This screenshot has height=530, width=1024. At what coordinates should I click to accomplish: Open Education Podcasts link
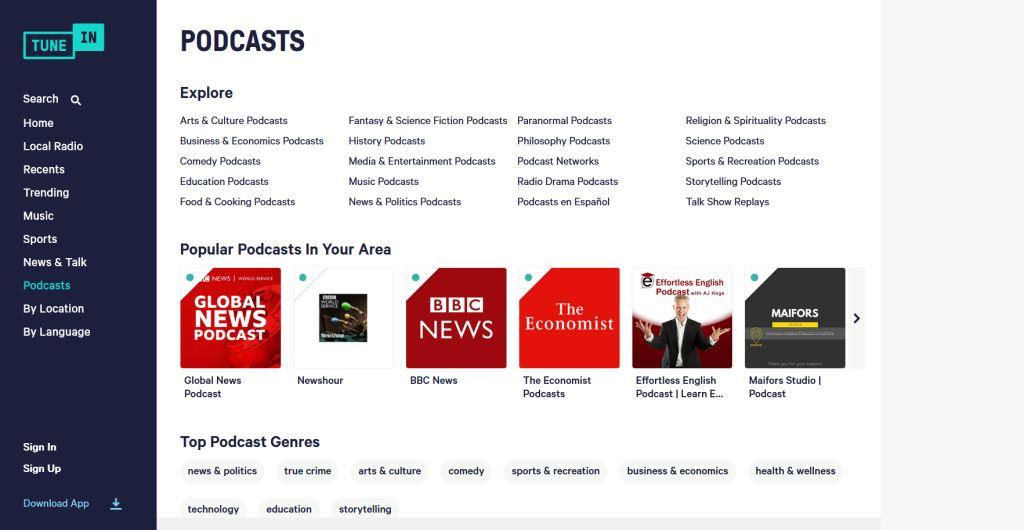(x=224, y=181)
